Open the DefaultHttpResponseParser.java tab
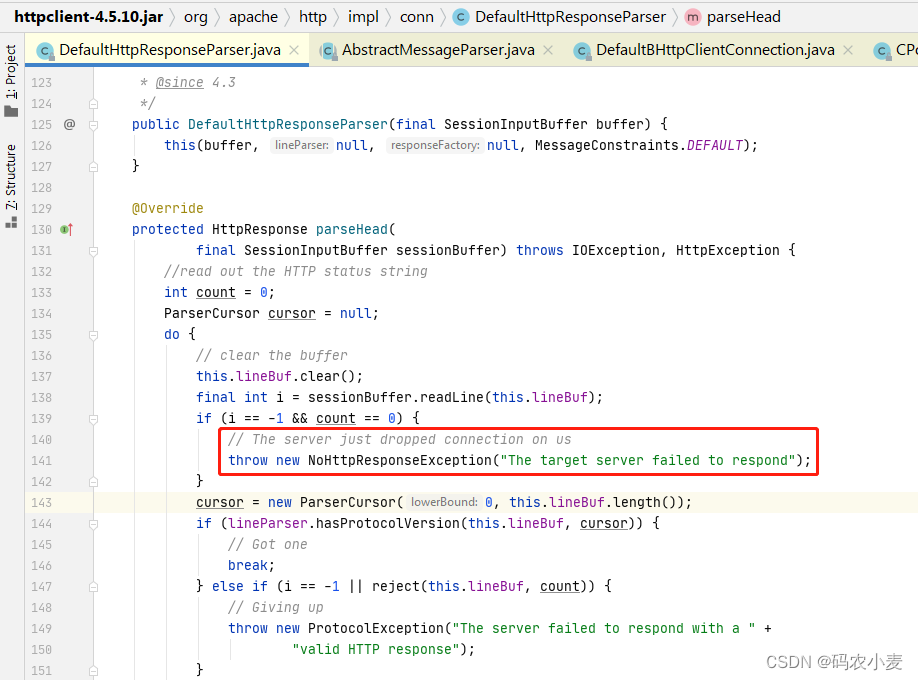Viewport: 918px width, 680px height. point(170,50)
